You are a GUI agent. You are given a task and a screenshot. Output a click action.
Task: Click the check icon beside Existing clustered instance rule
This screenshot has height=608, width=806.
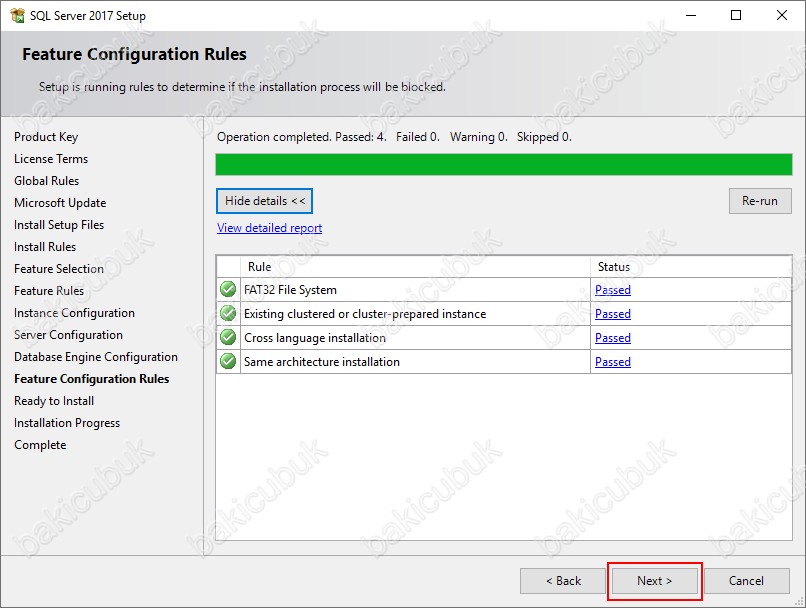coord(228,314)
